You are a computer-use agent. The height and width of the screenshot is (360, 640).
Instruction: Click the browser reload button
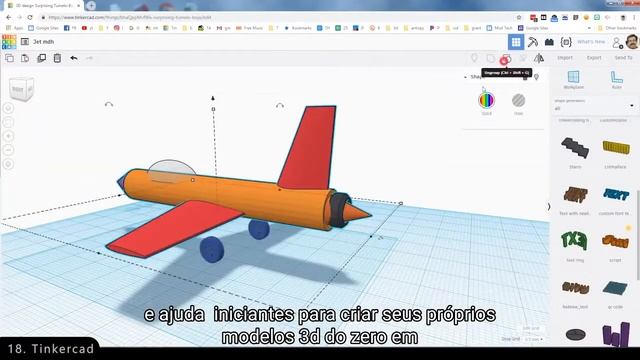[x=30, y=18]
